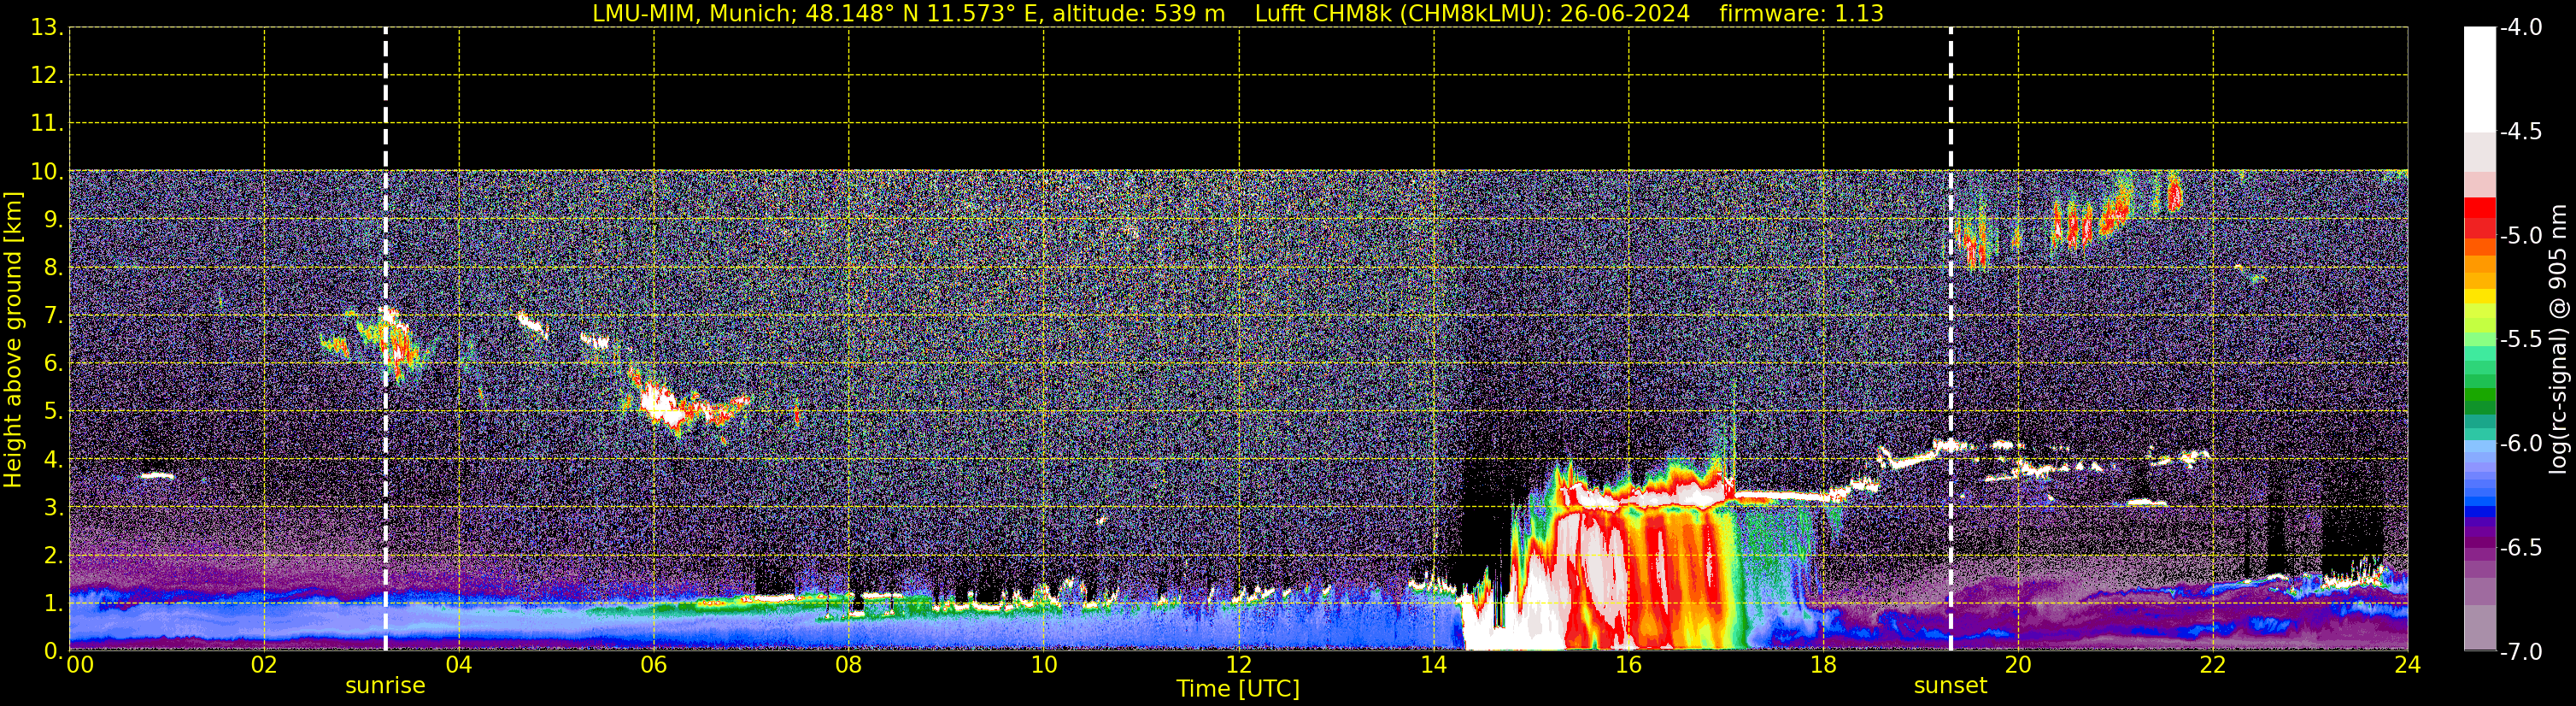Screen dimensions: 2576x706
Task: Click the "12" time axis tick label
Action: tap(1239, 665)
